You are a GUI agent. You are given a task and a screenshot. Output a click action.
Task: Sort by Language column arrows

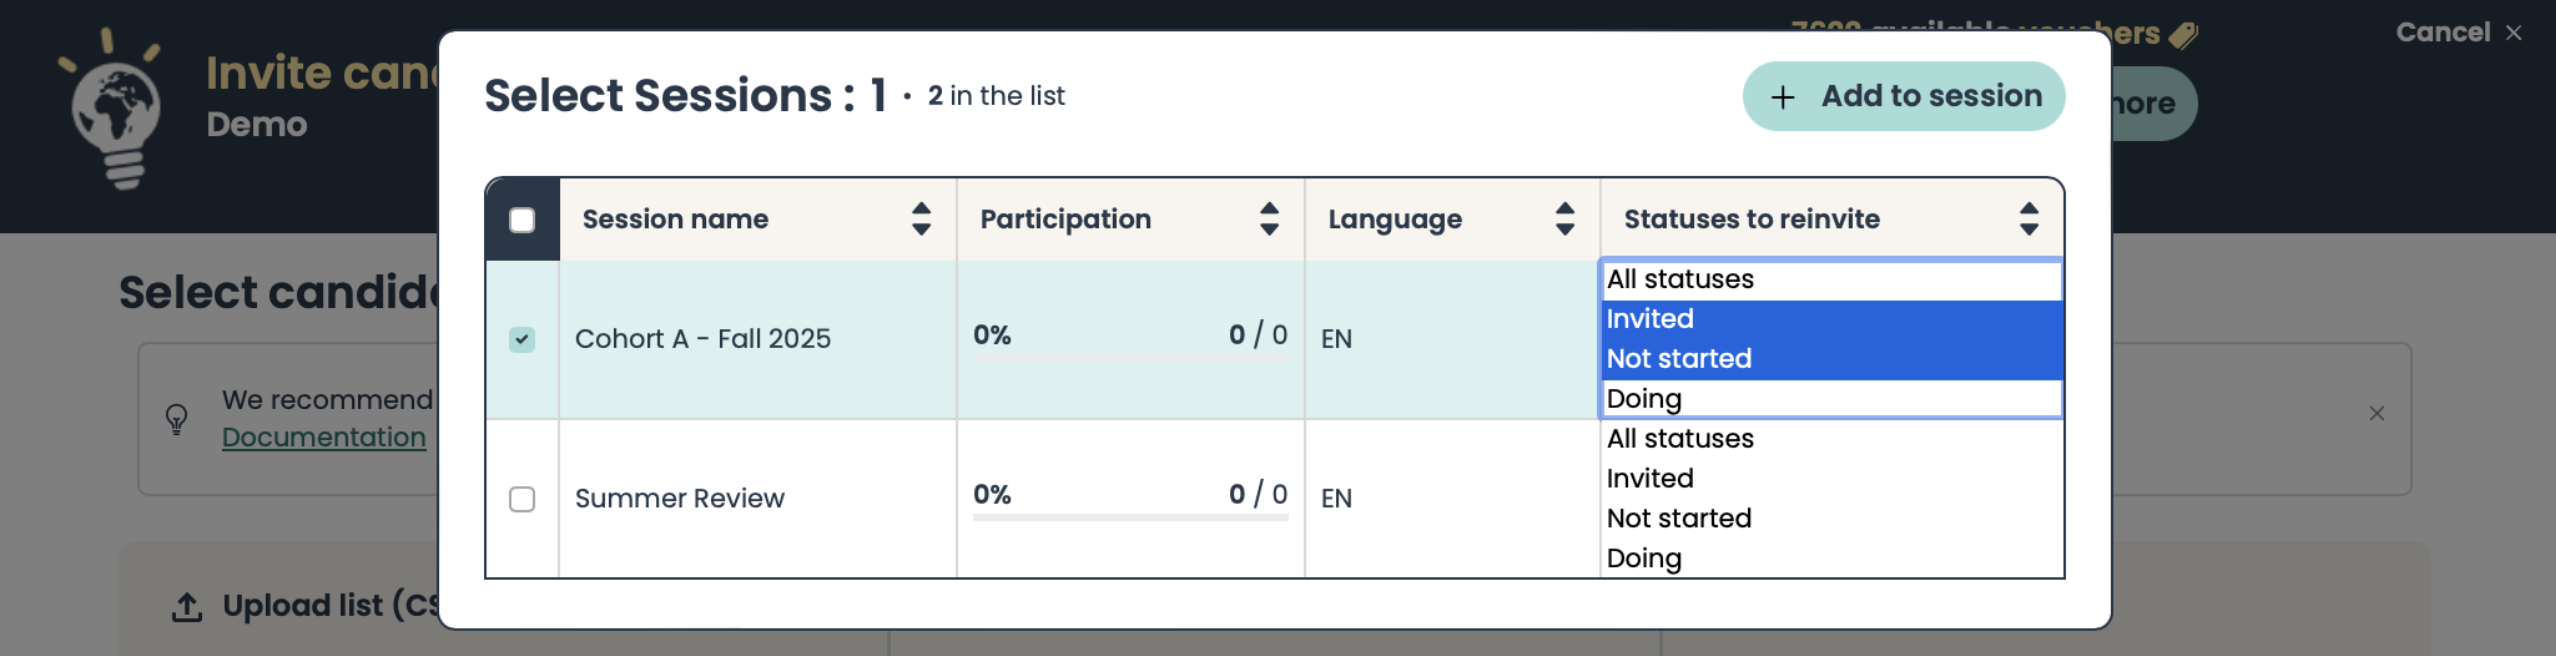[1565, 219]
